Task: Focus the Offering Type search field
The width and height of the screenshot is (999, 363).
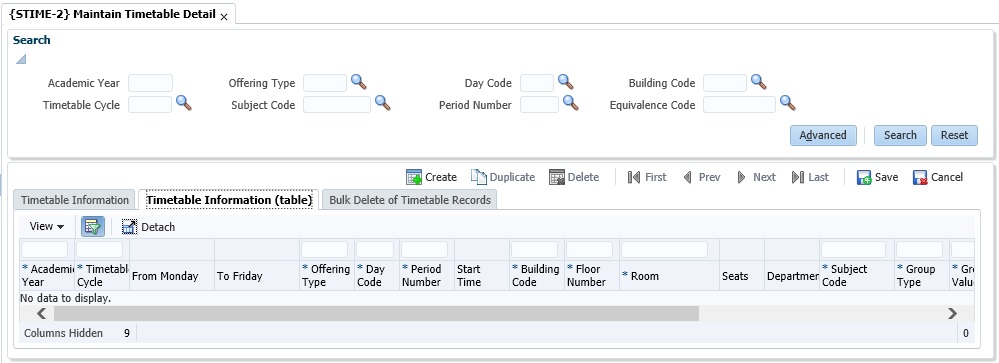Action: point(325,83)
